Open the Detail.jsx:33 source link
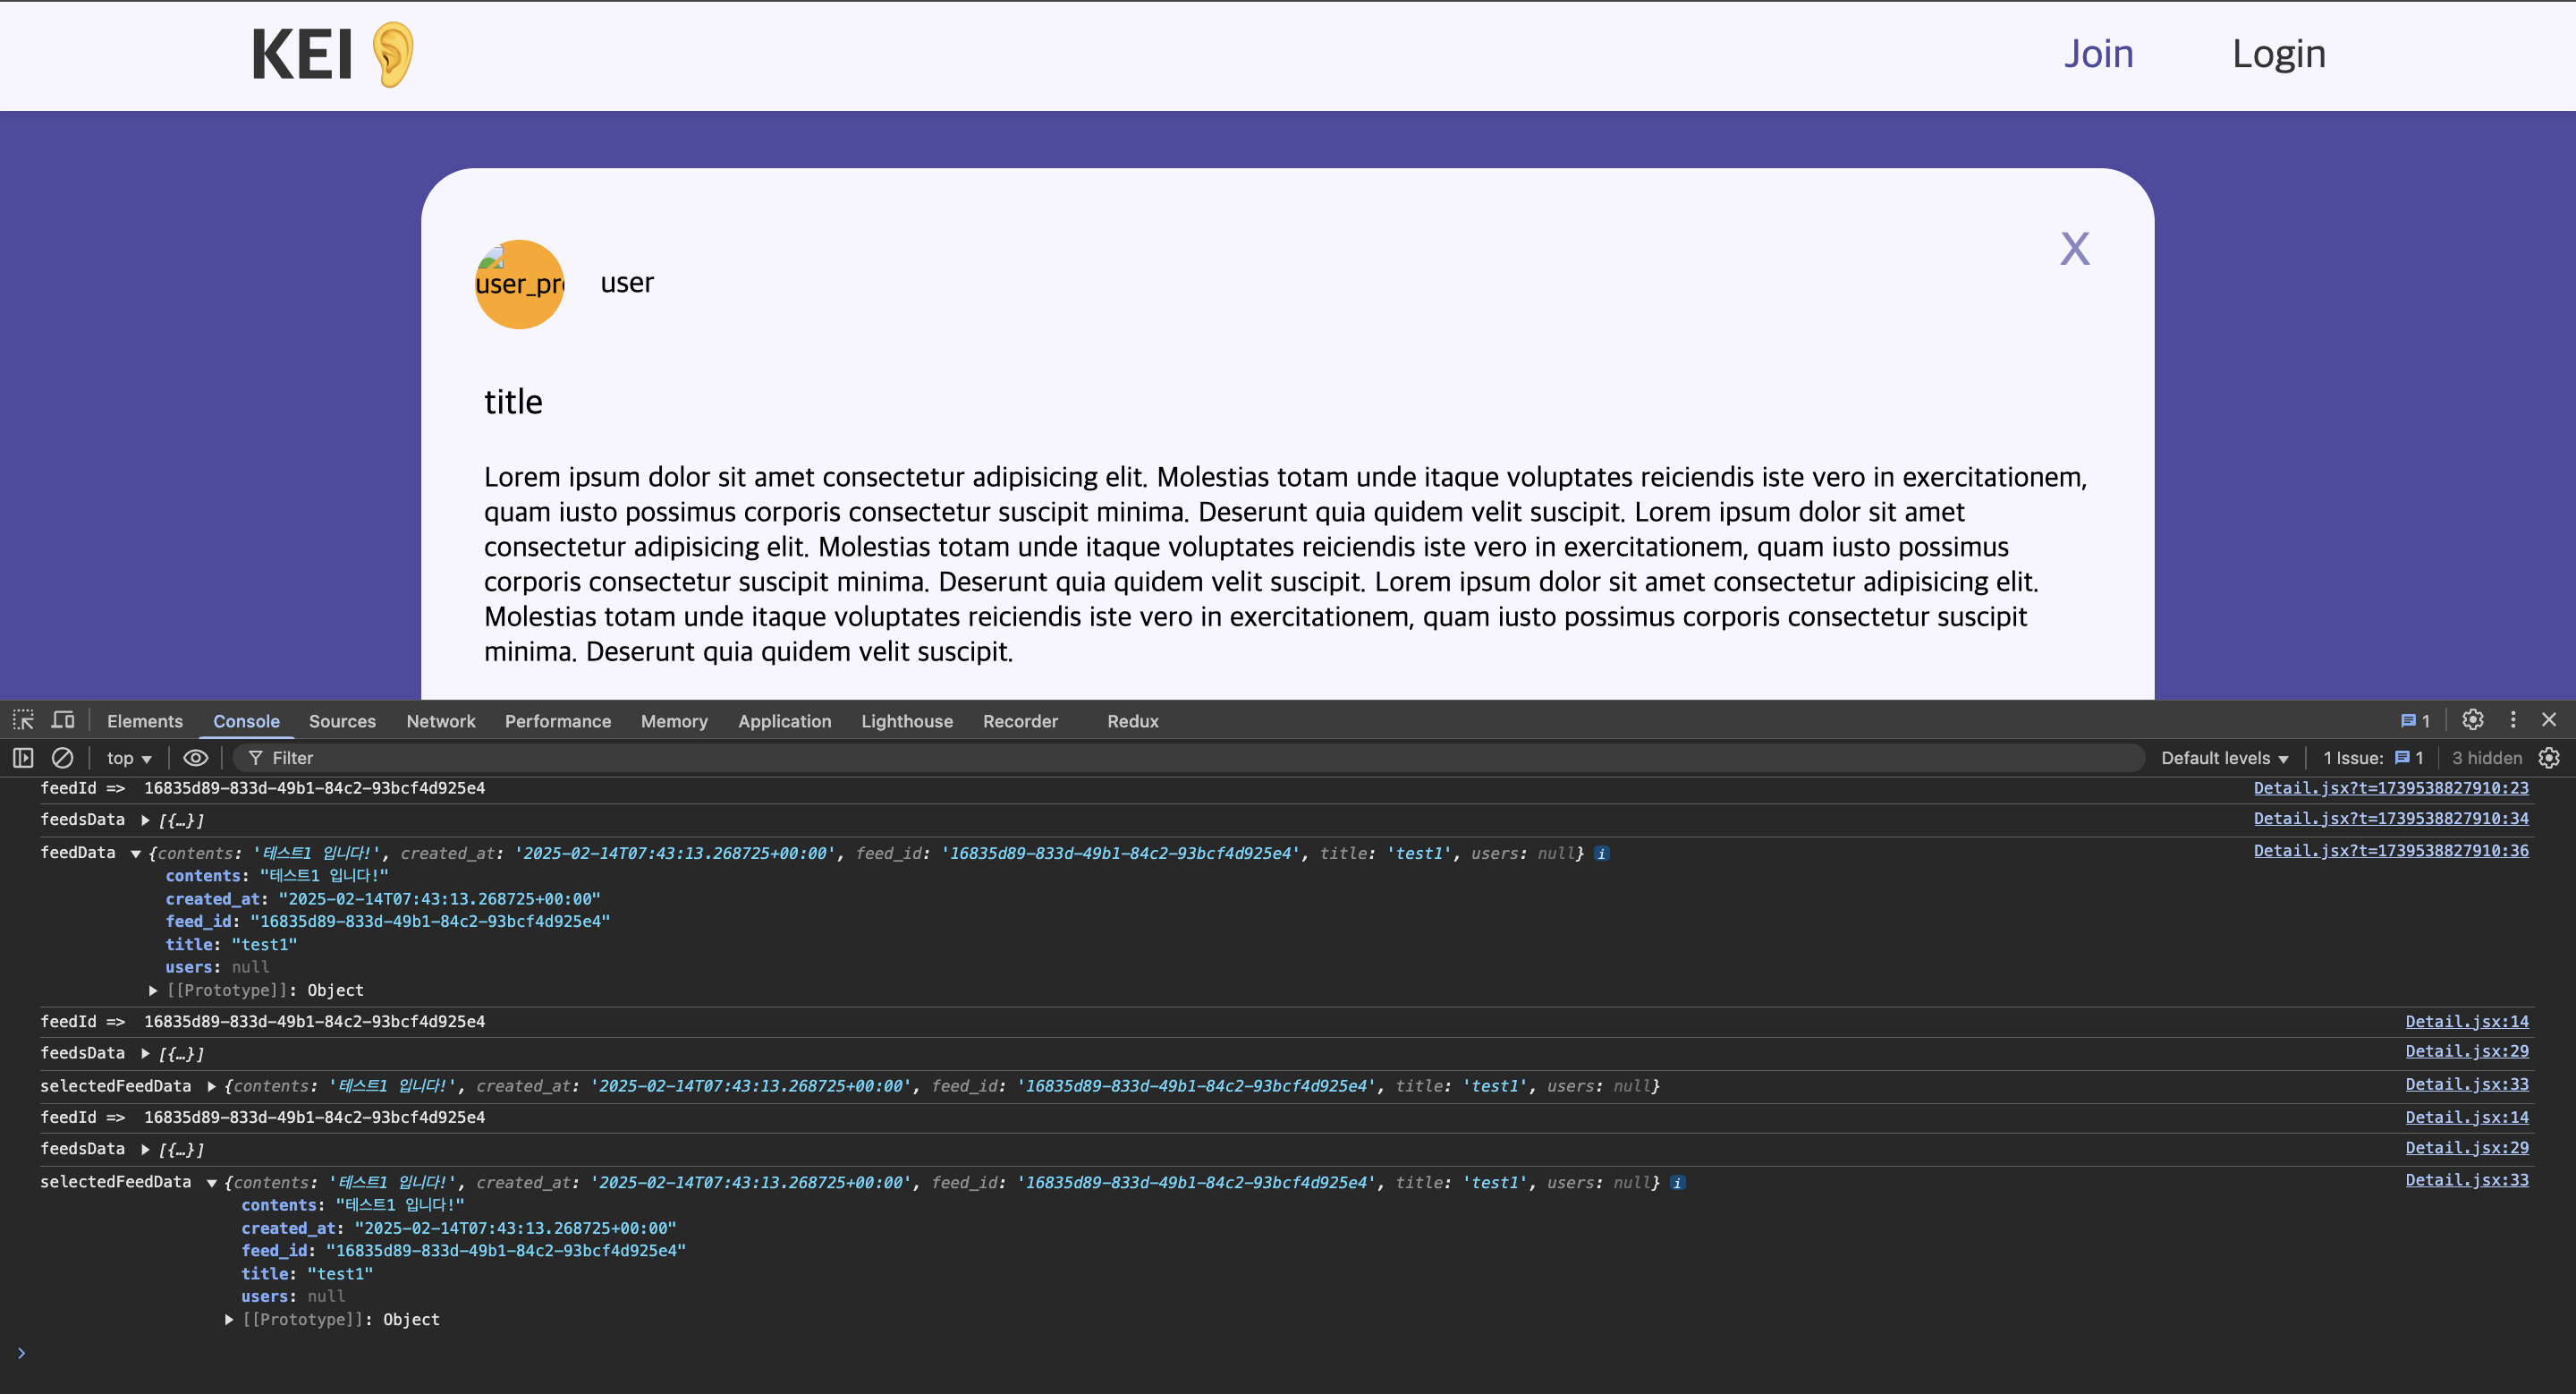The width and height of the screenshot is (2576, 1394). [2466, 1084]
